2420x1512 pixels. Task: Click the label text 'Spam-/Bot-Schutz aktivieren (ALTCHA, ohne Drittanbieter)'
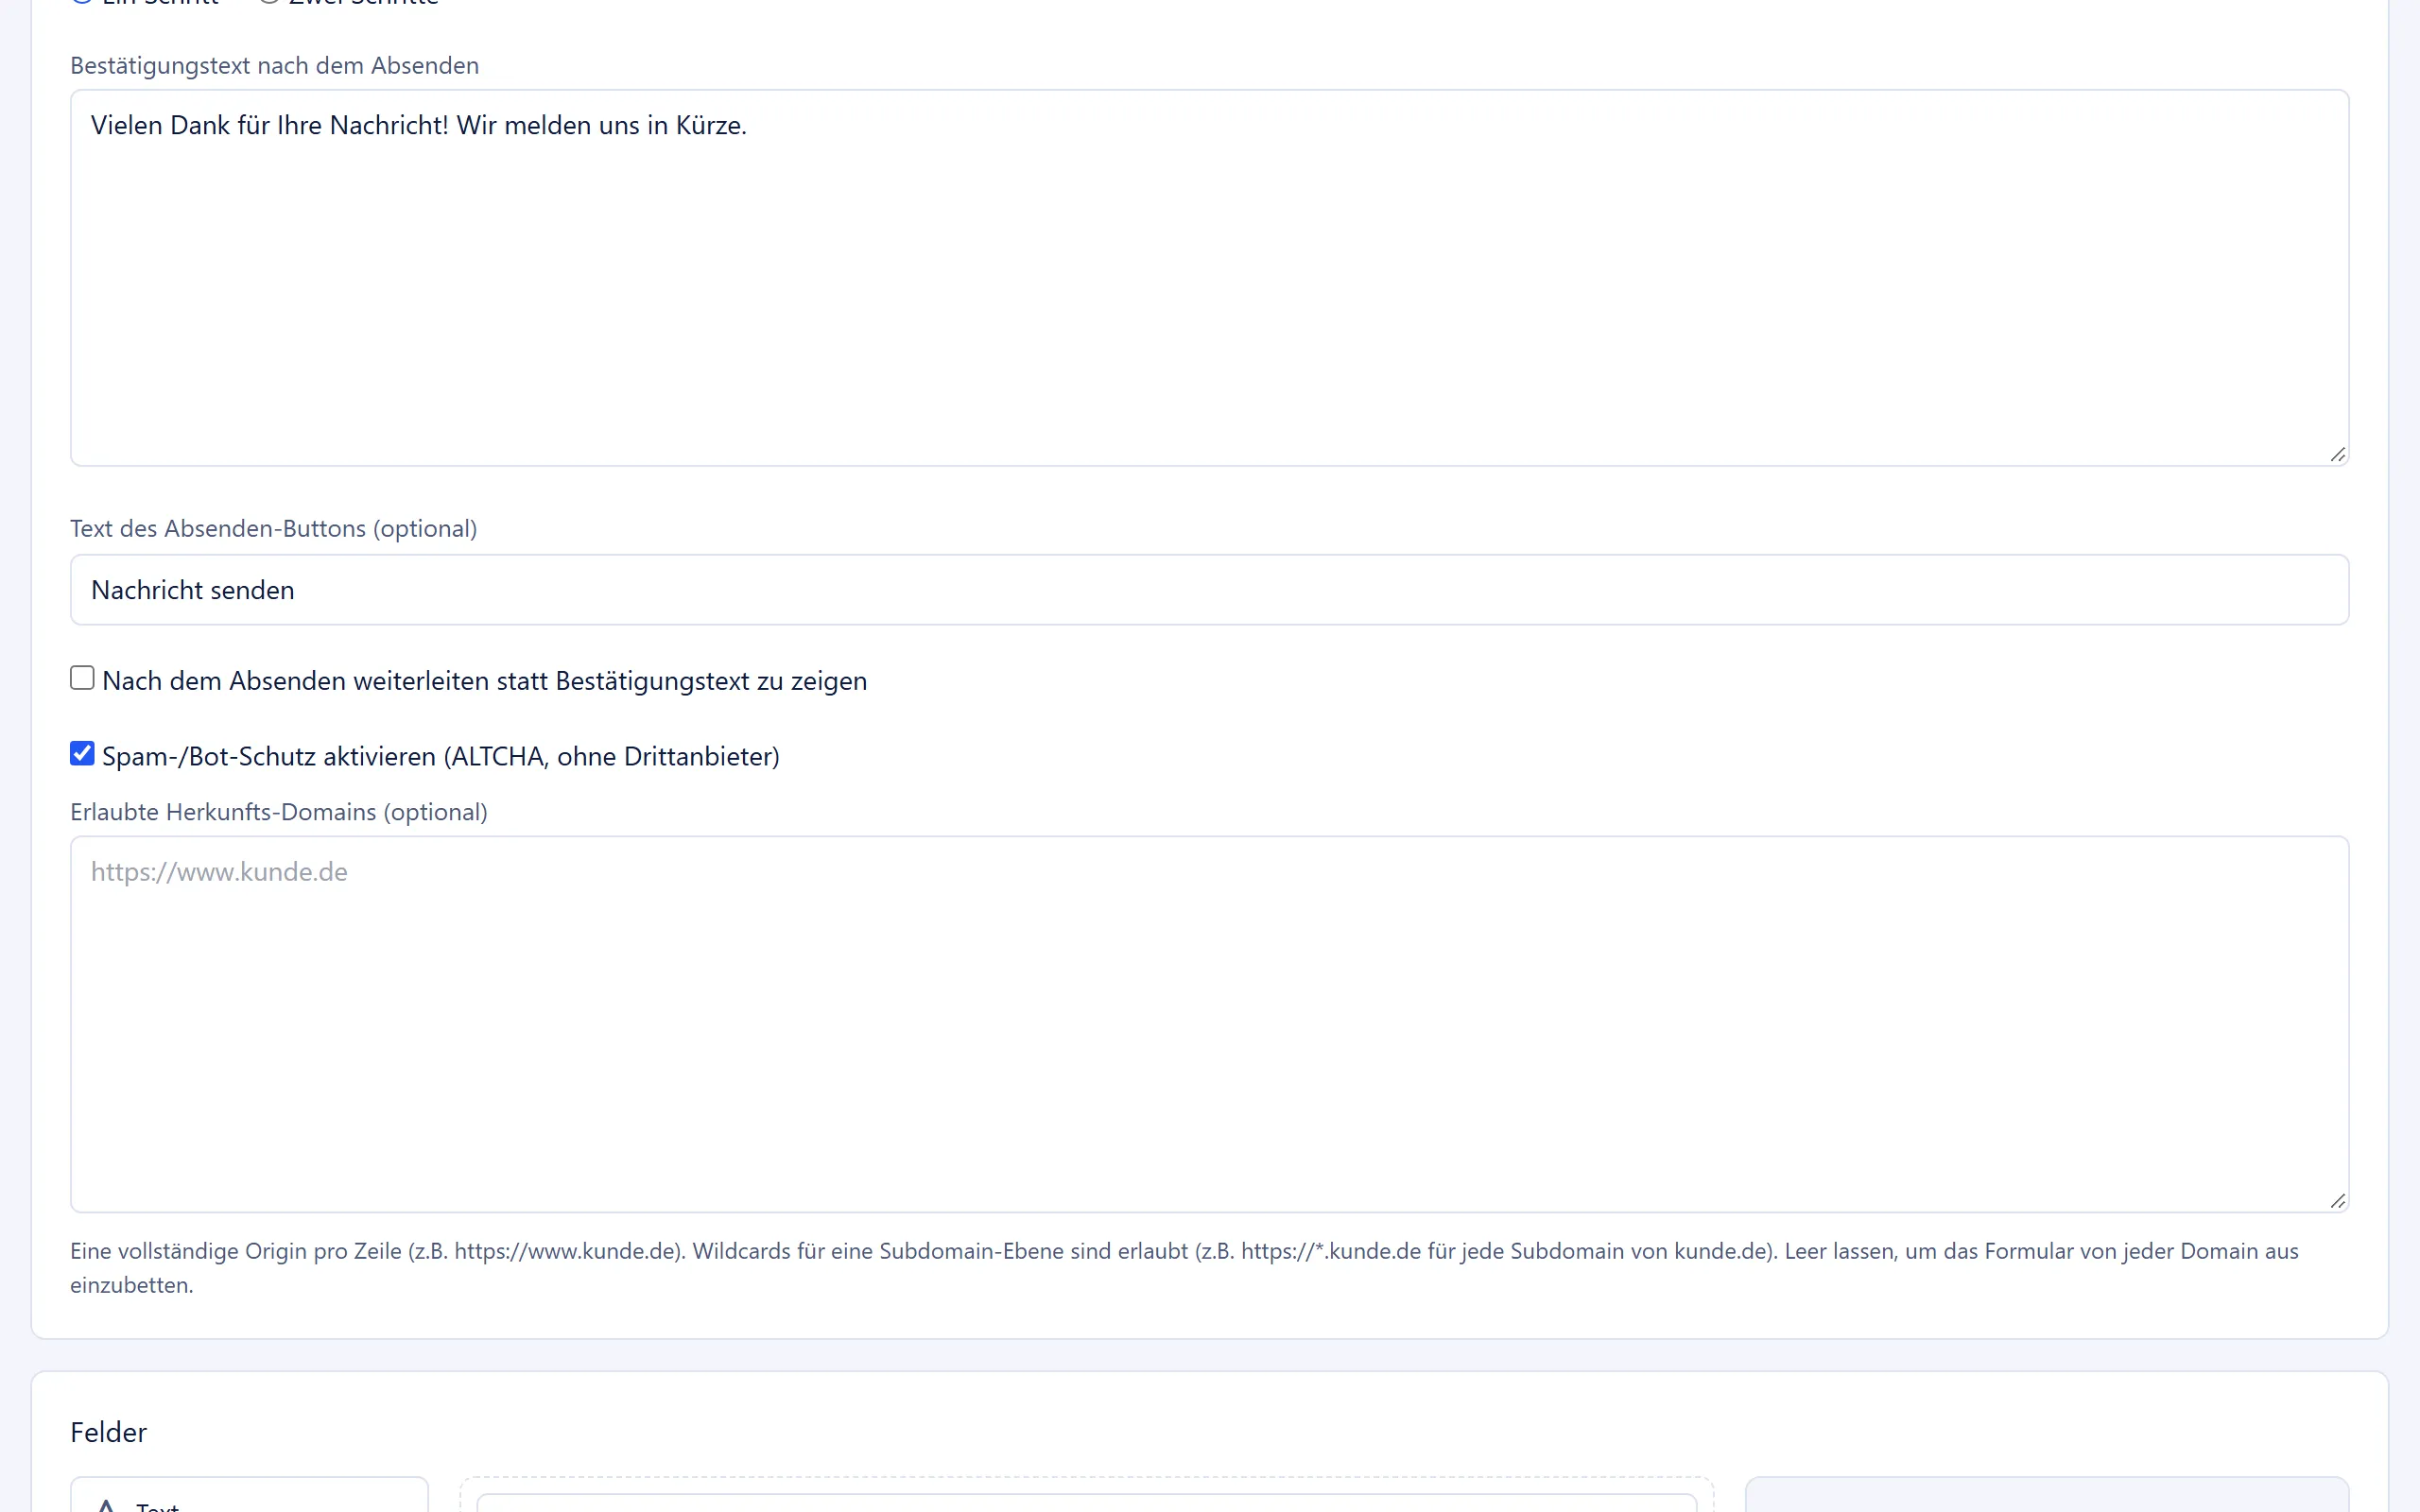tap(441, 756)
